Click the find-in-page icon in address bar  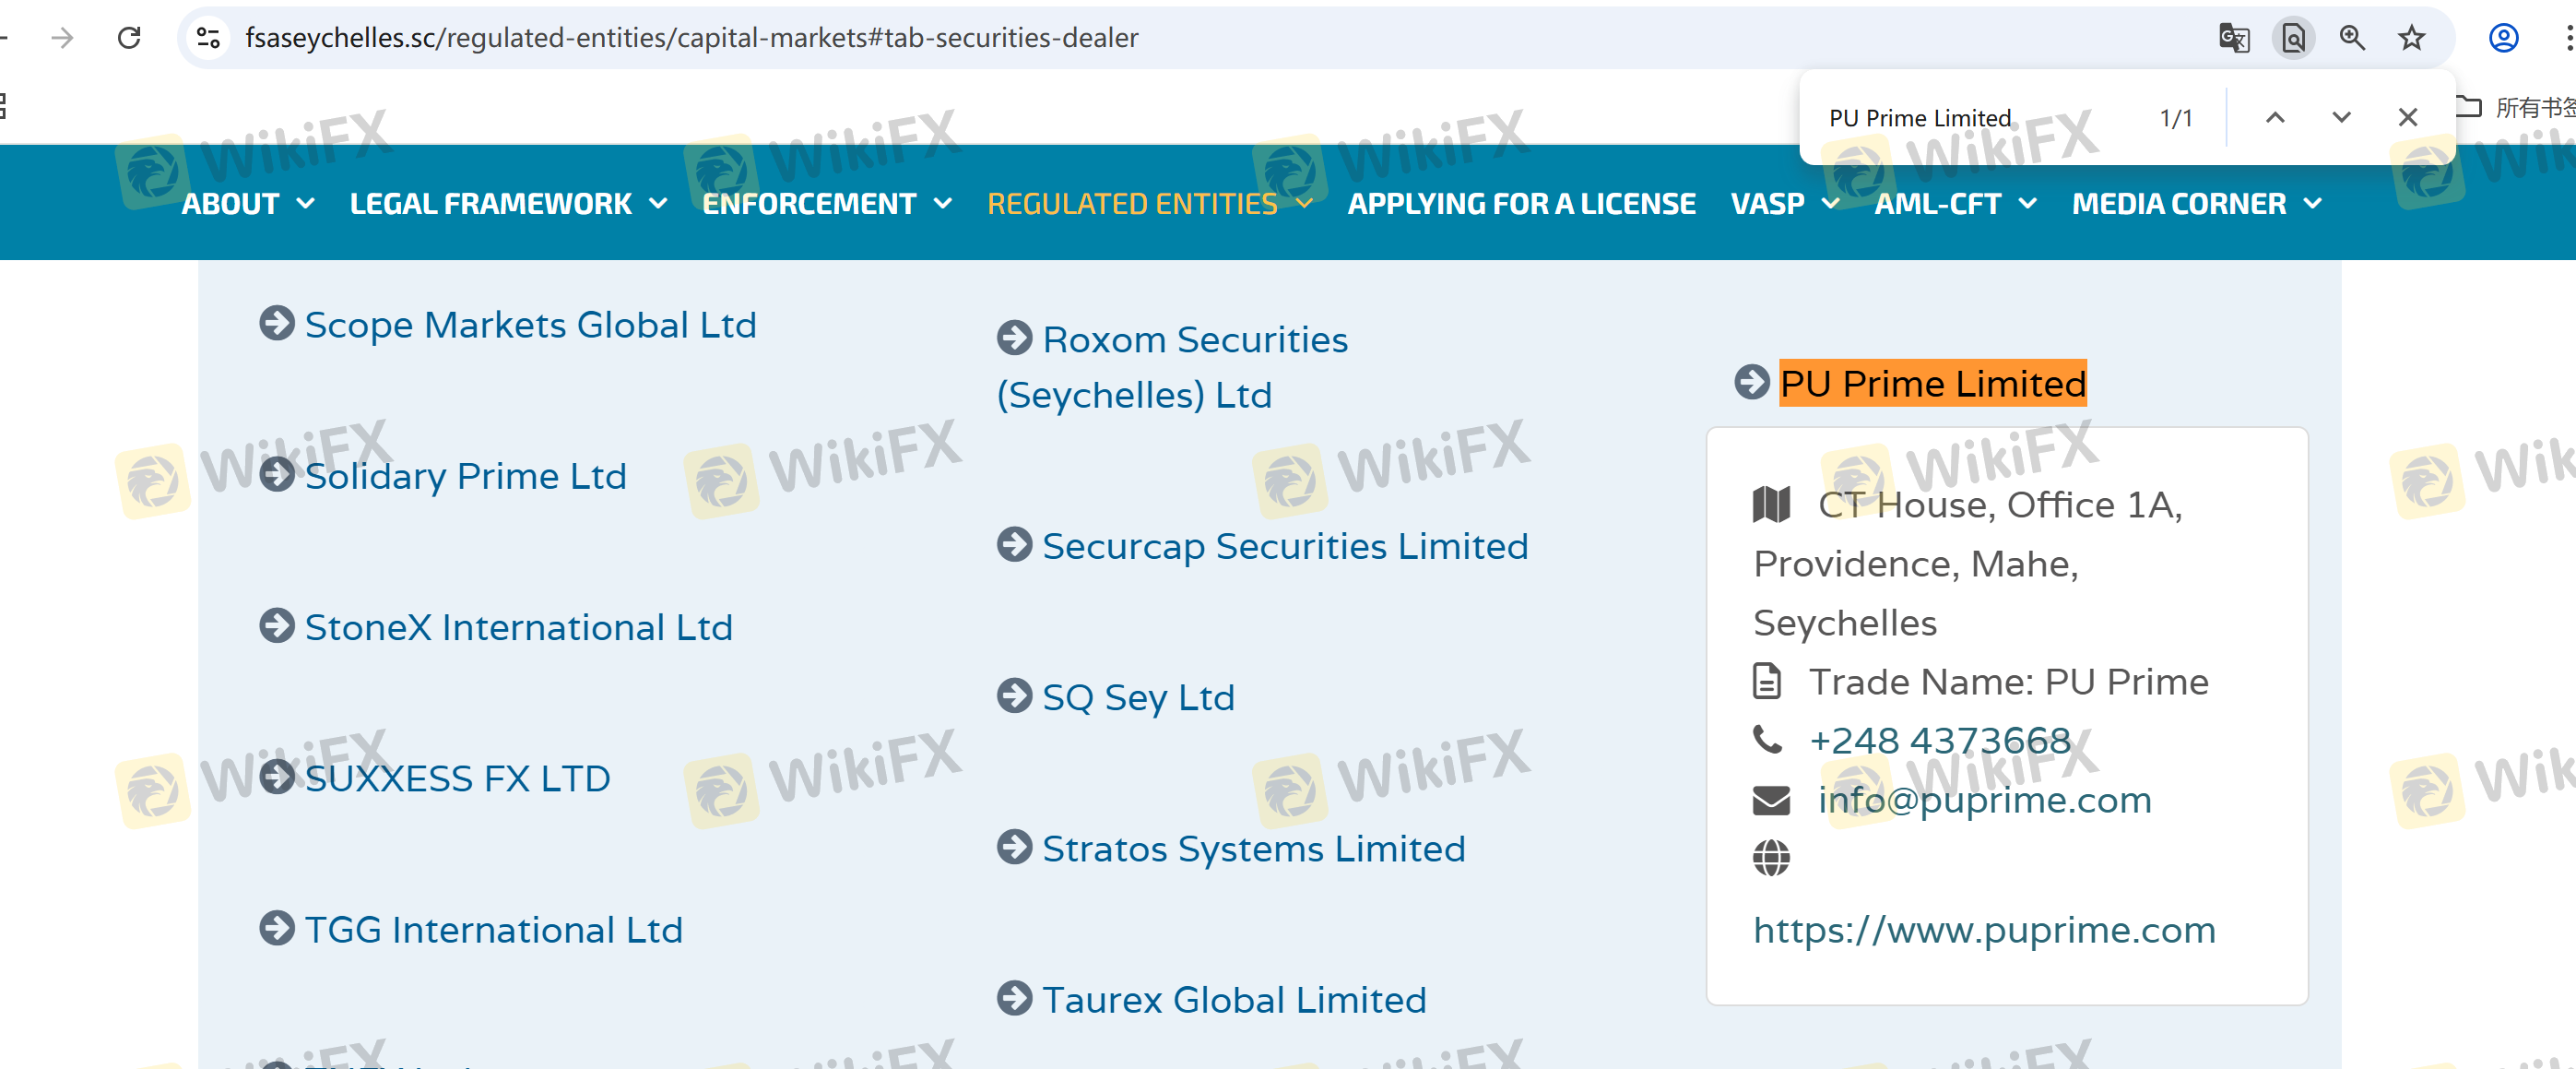pos(2293,38)
